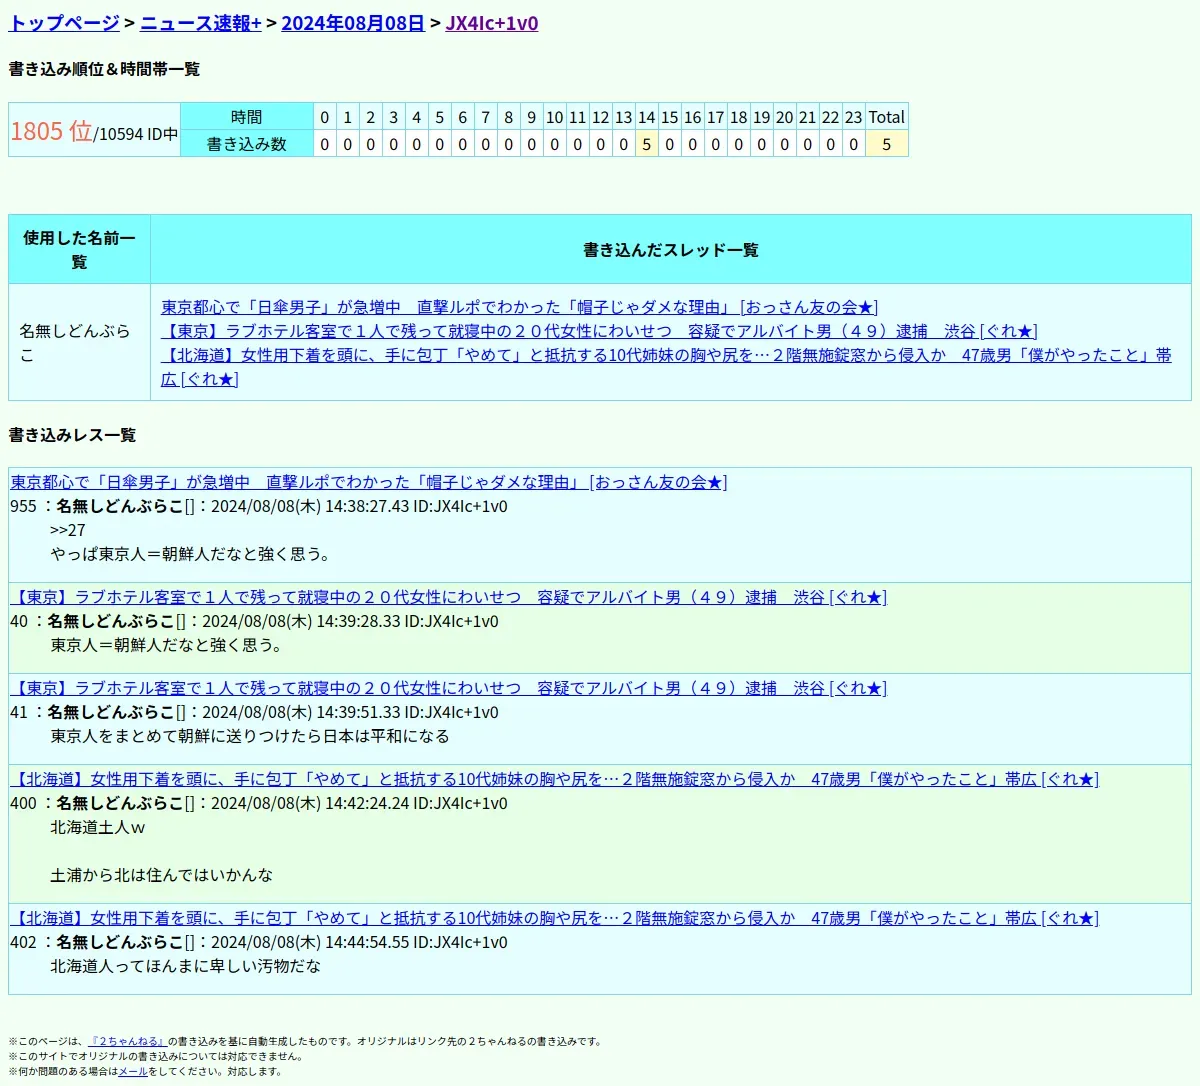Click hour 14 column header
This screenshot has height=1086, width=1200.
pyautogui.click(x=647, y=117)
